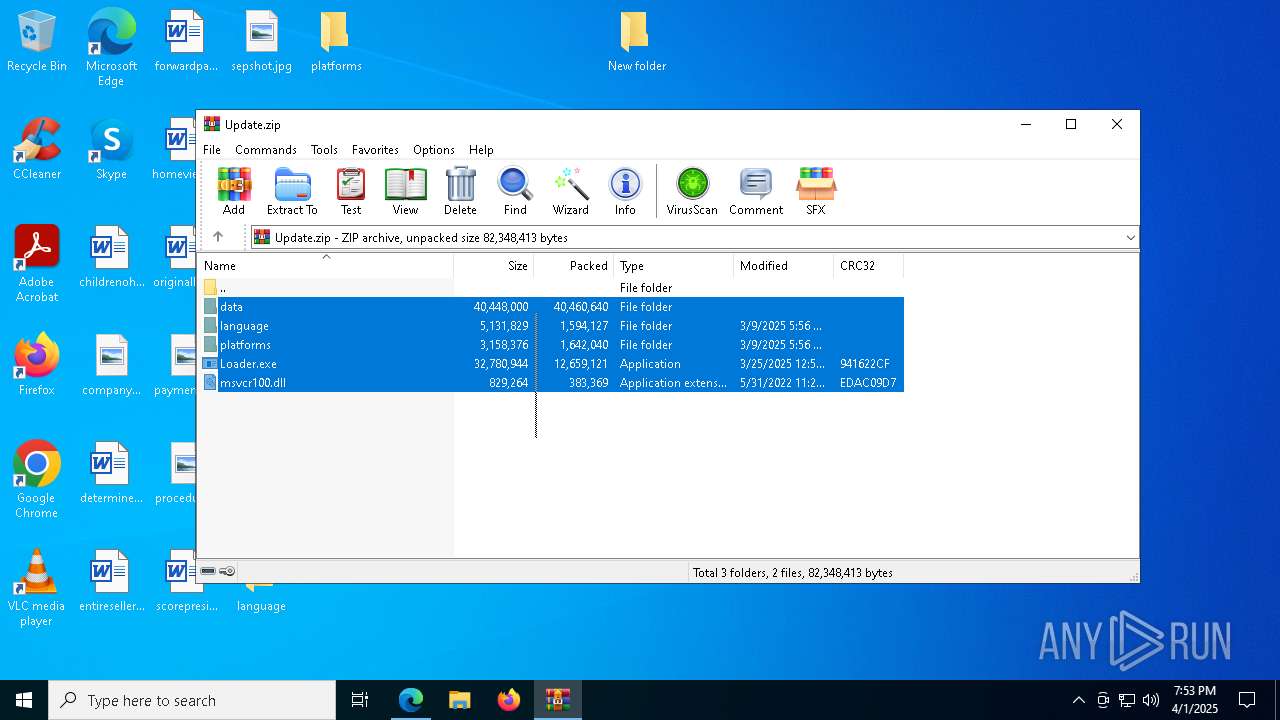Select the platforms folder on desktop
This screenshot has height=720, width=1280.
[x=336, y=42]
